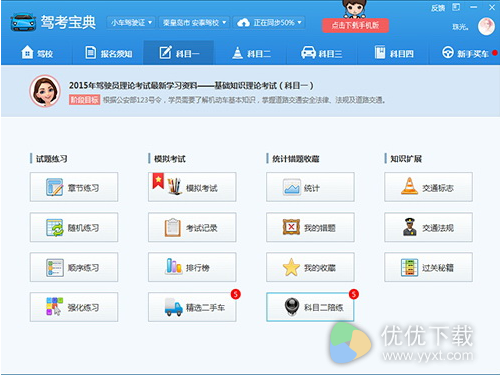The width and height of the screenshot is (500, 377).
Task: Select the 科目三 tab
Action: coord(322,53)
